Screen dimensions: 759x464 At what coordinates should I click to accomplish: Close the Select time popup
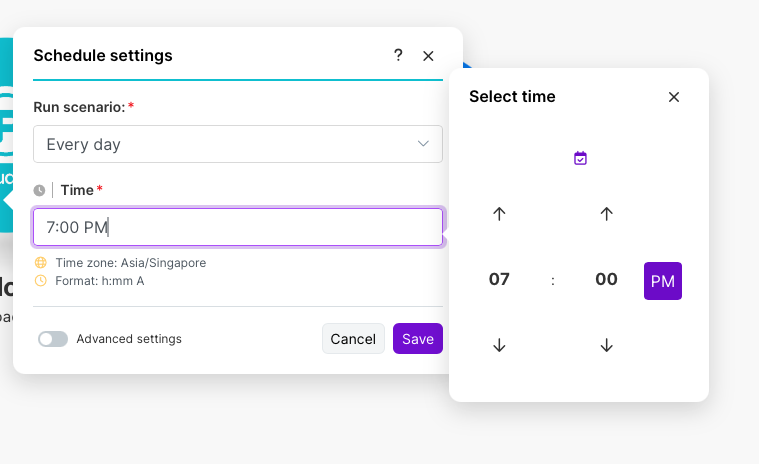674,97
